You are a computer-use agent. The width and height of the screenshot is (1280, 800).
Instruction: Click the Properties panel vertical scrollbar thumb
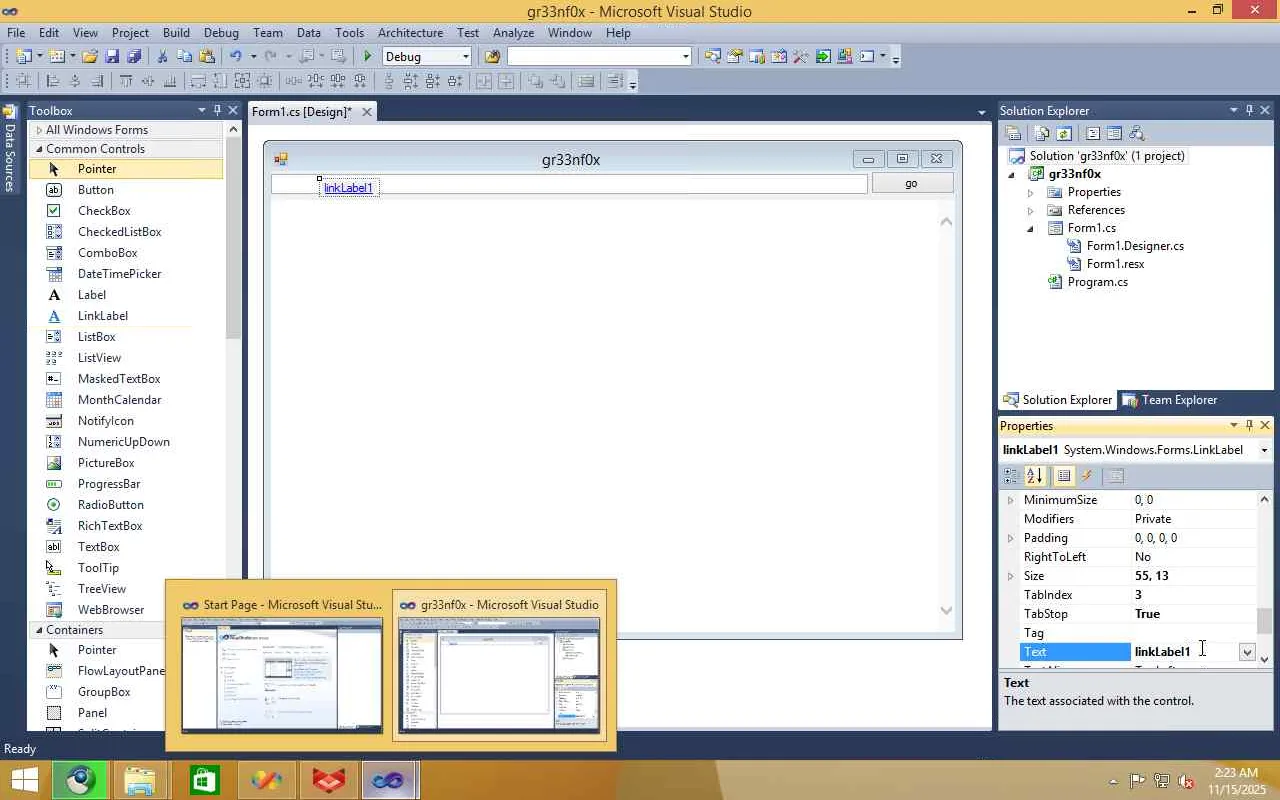pyautogui.click(x=1265, y=621)
